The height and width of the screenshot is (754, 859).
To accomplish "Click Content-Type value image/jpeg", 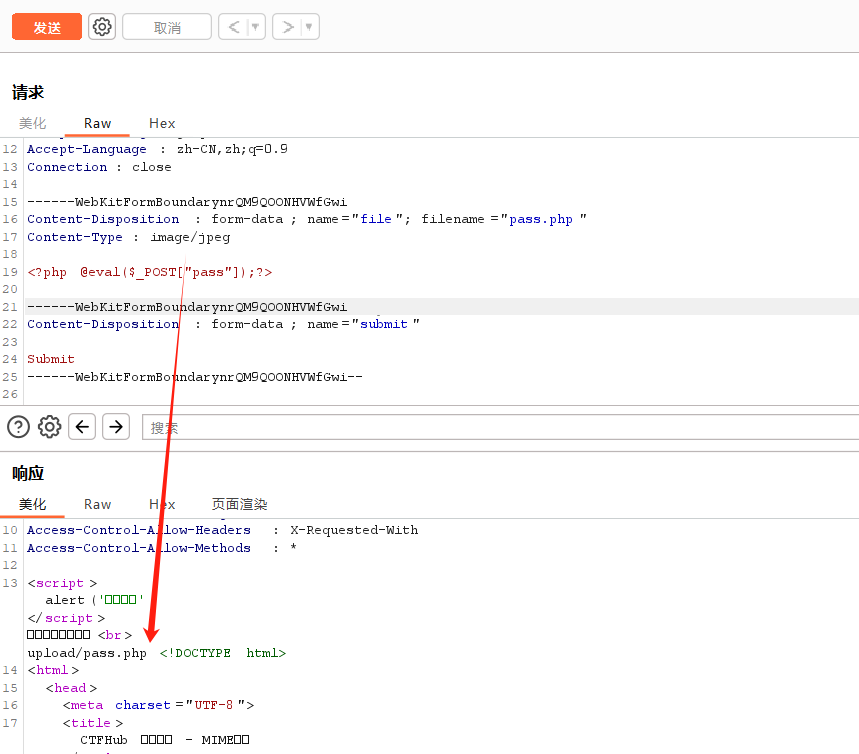I will (190, 237).
